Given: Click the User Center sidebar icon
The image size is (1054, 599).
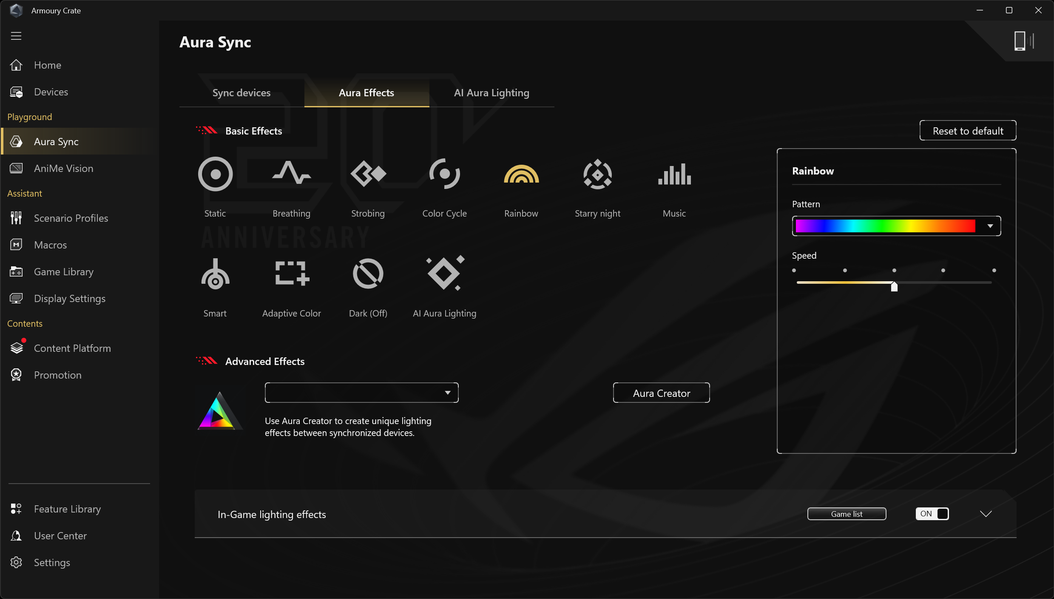Looking at the screenshot, I should (x=16, y=536).
